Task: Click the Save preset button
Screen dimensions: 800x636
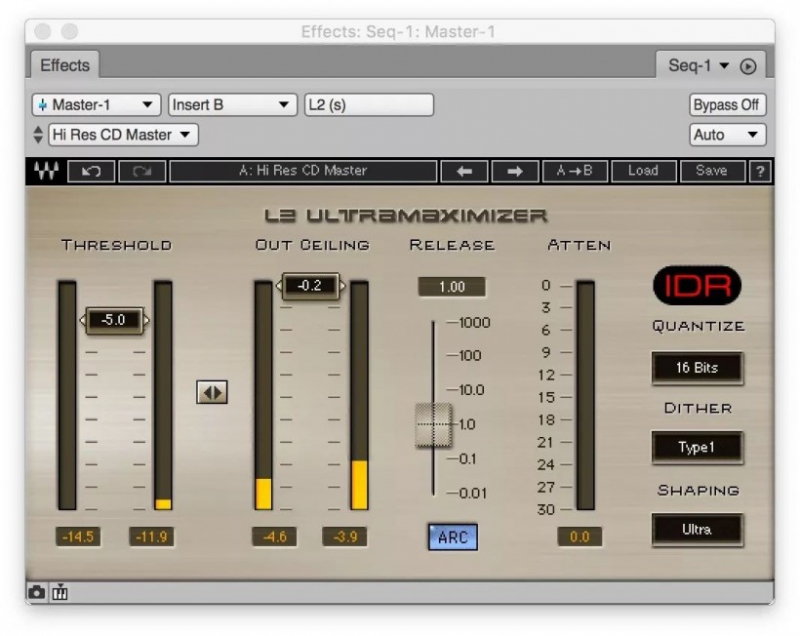Action: pyautogui.click(x=712, y=171)
